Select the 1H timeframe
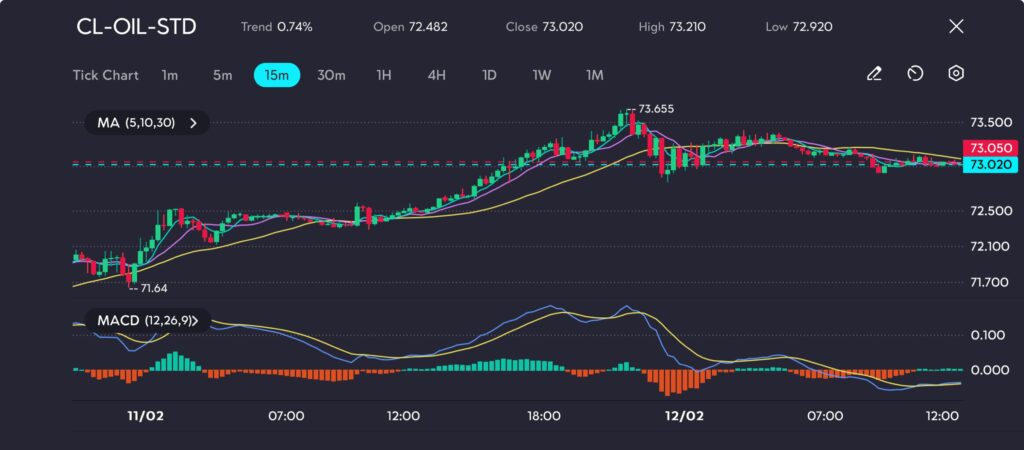Viewport: 1024px width, 450px height. click(x=384, y=75)
